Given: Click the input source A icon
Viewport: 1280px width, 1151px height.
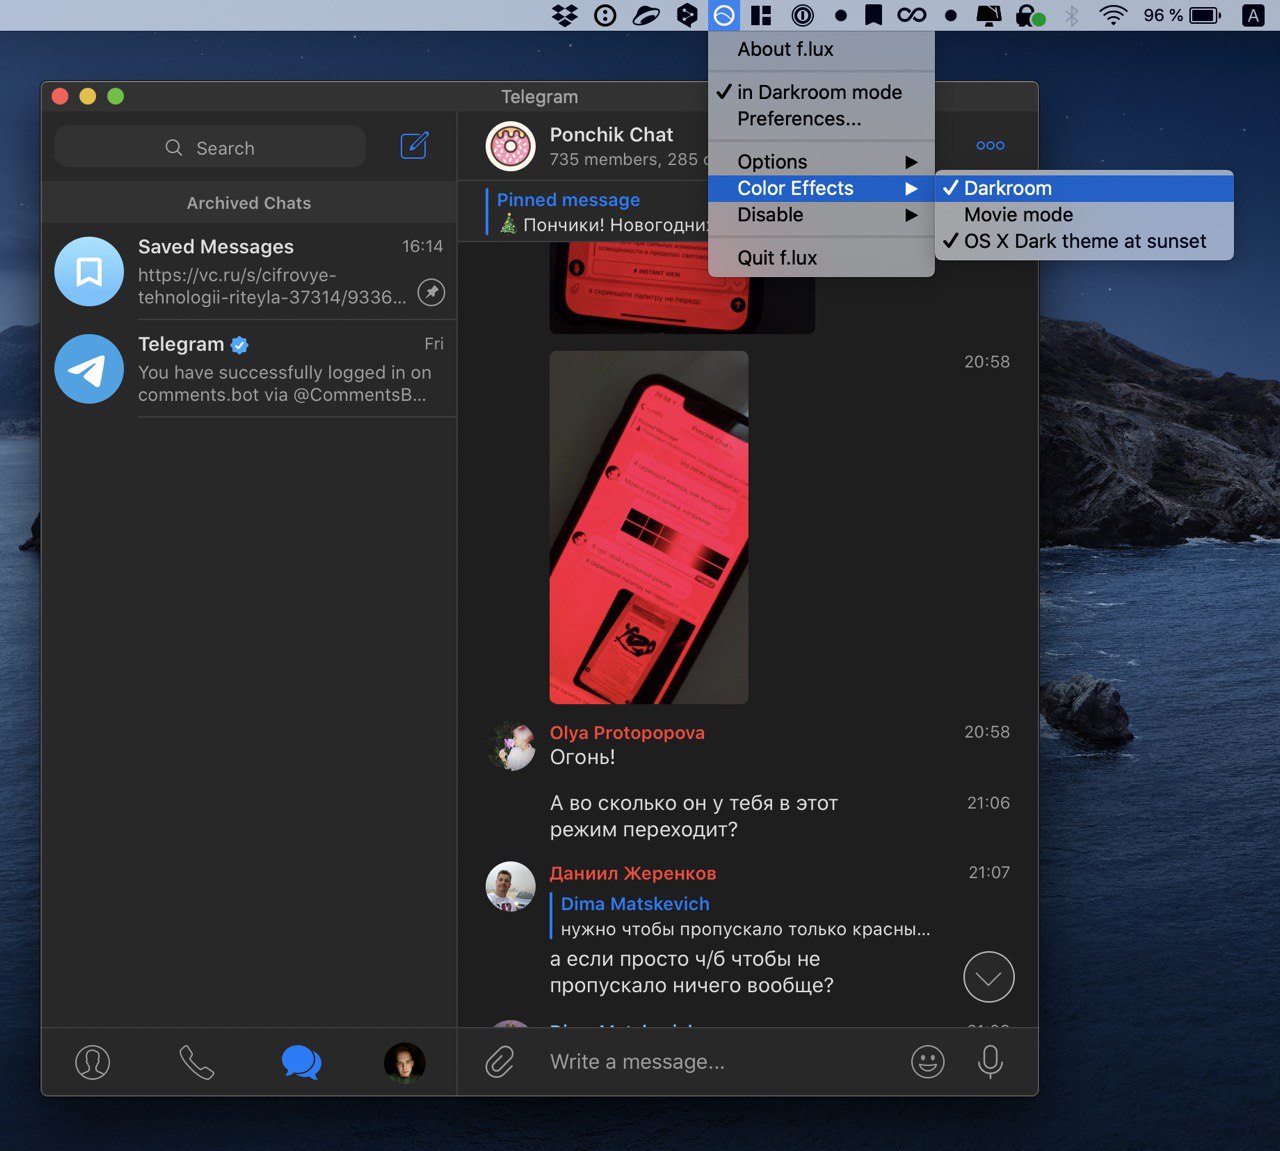Looking at the screenshot, I should tap(1253, 15).
